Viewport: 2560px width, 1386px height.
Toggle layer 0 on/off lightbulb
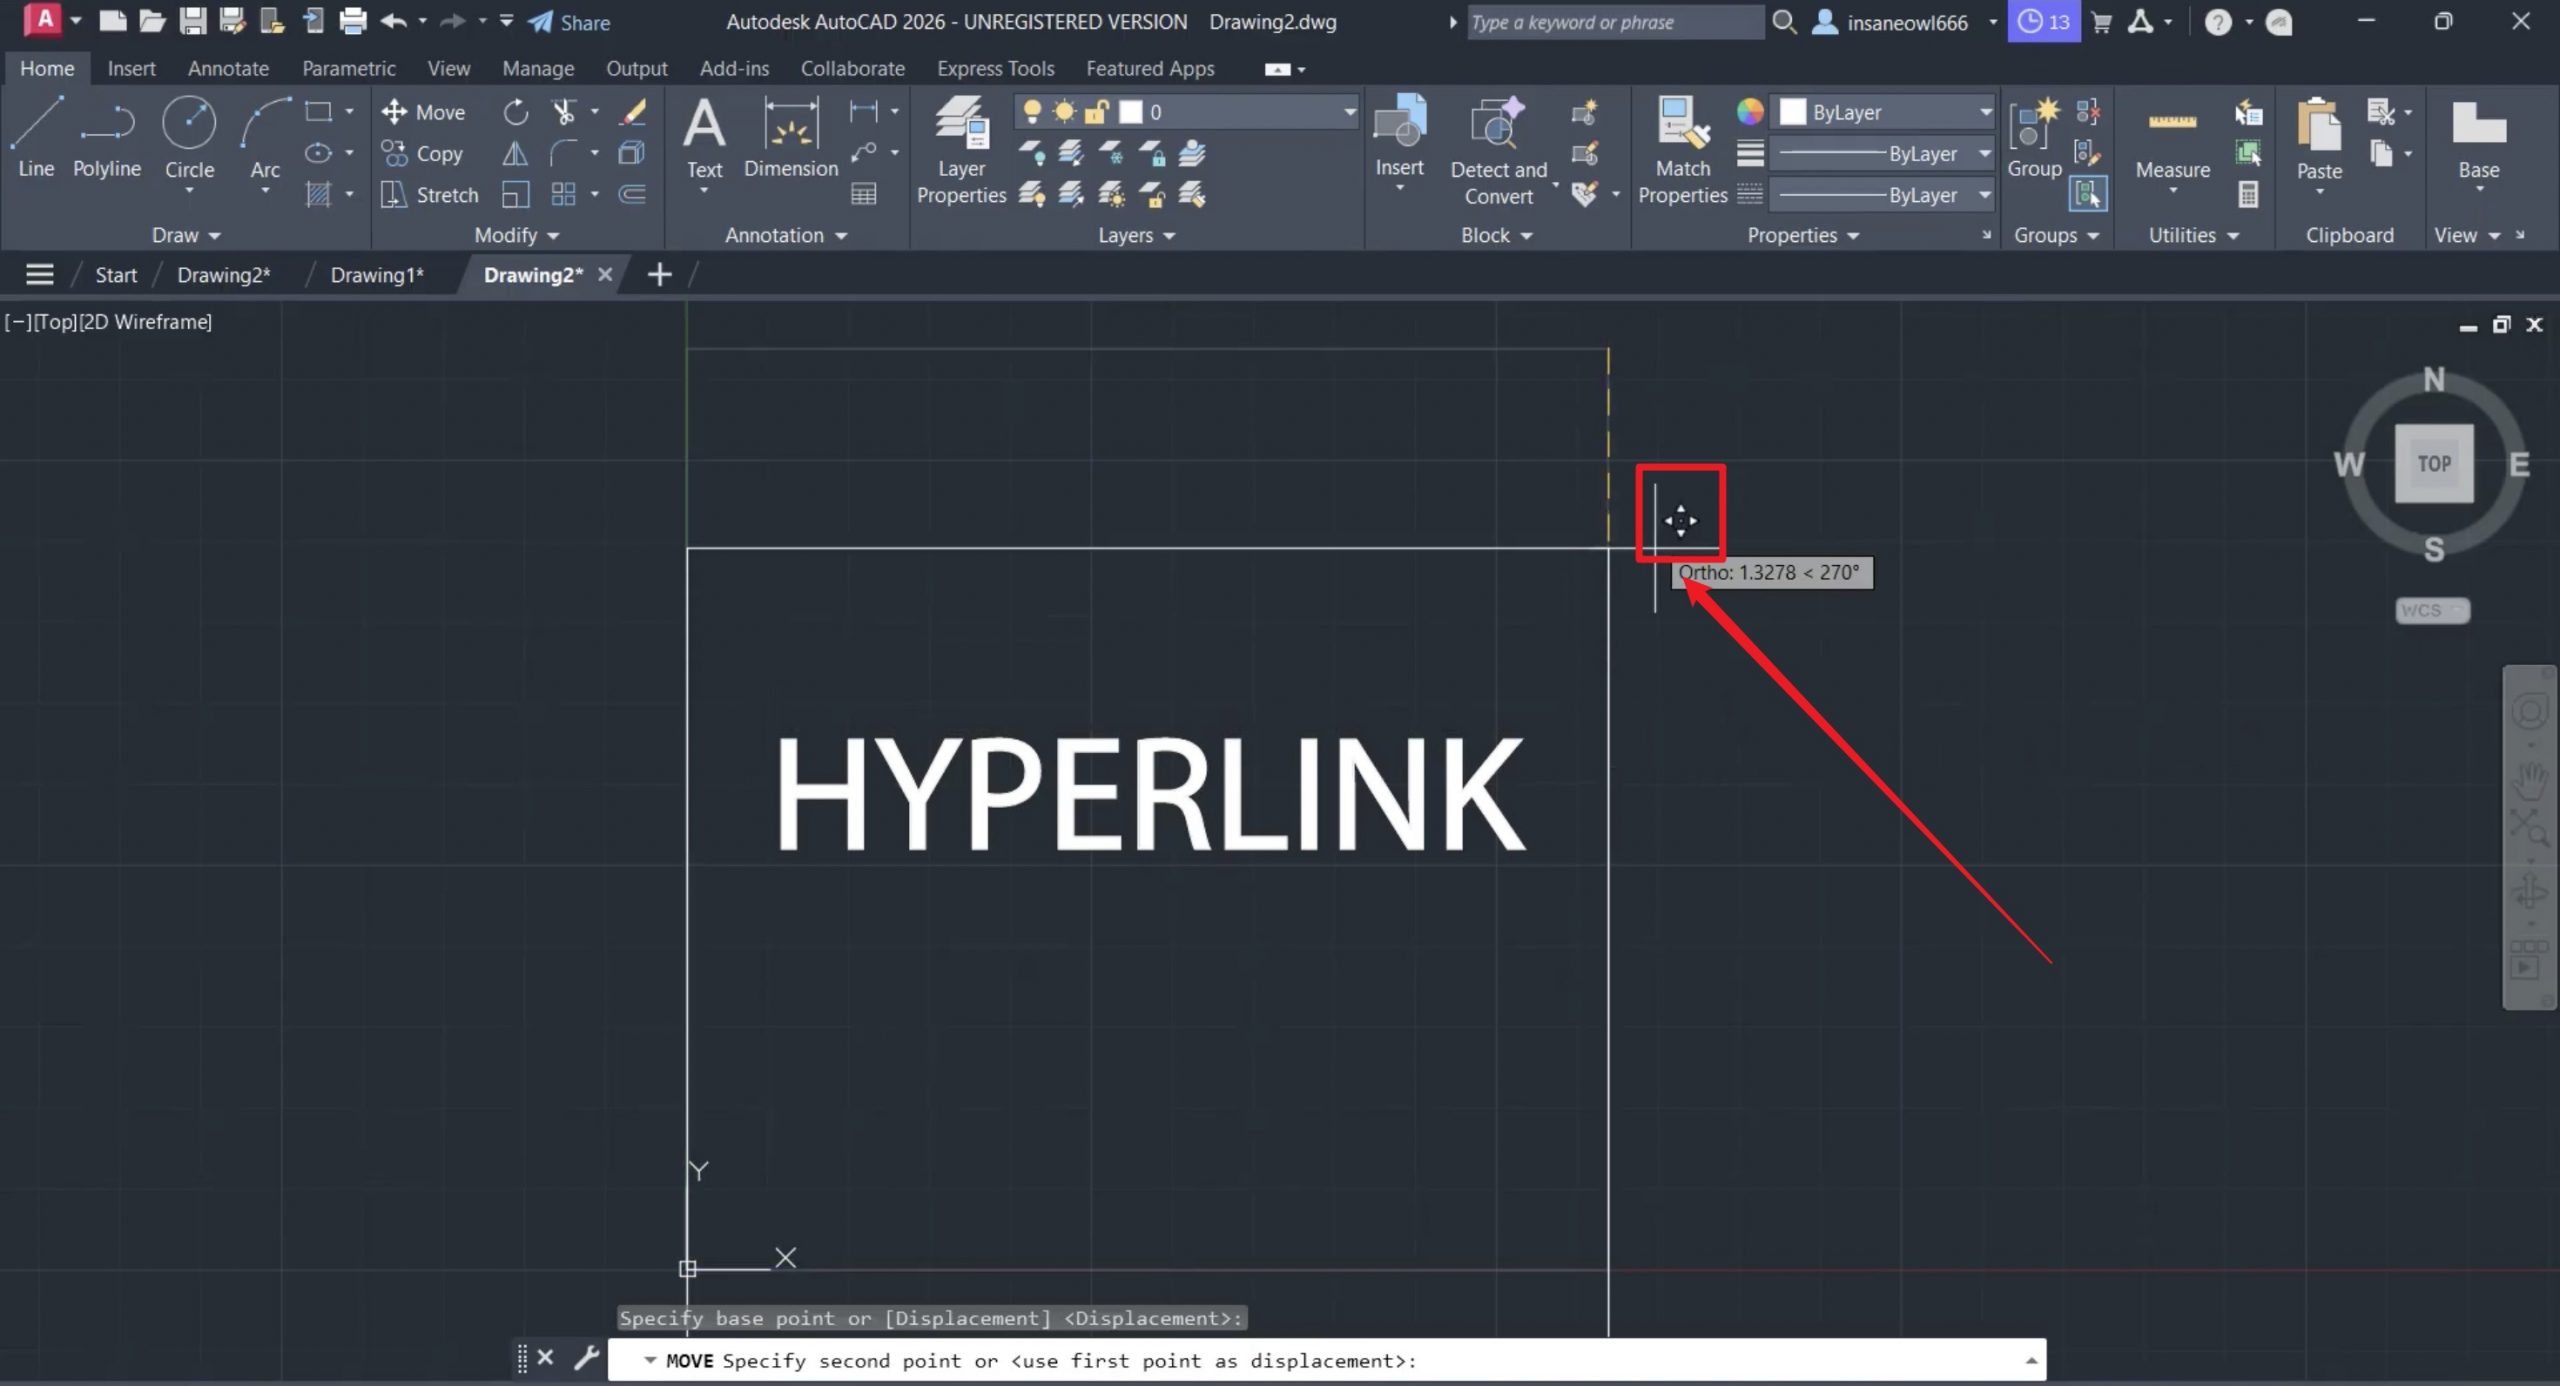[1032, 112]
